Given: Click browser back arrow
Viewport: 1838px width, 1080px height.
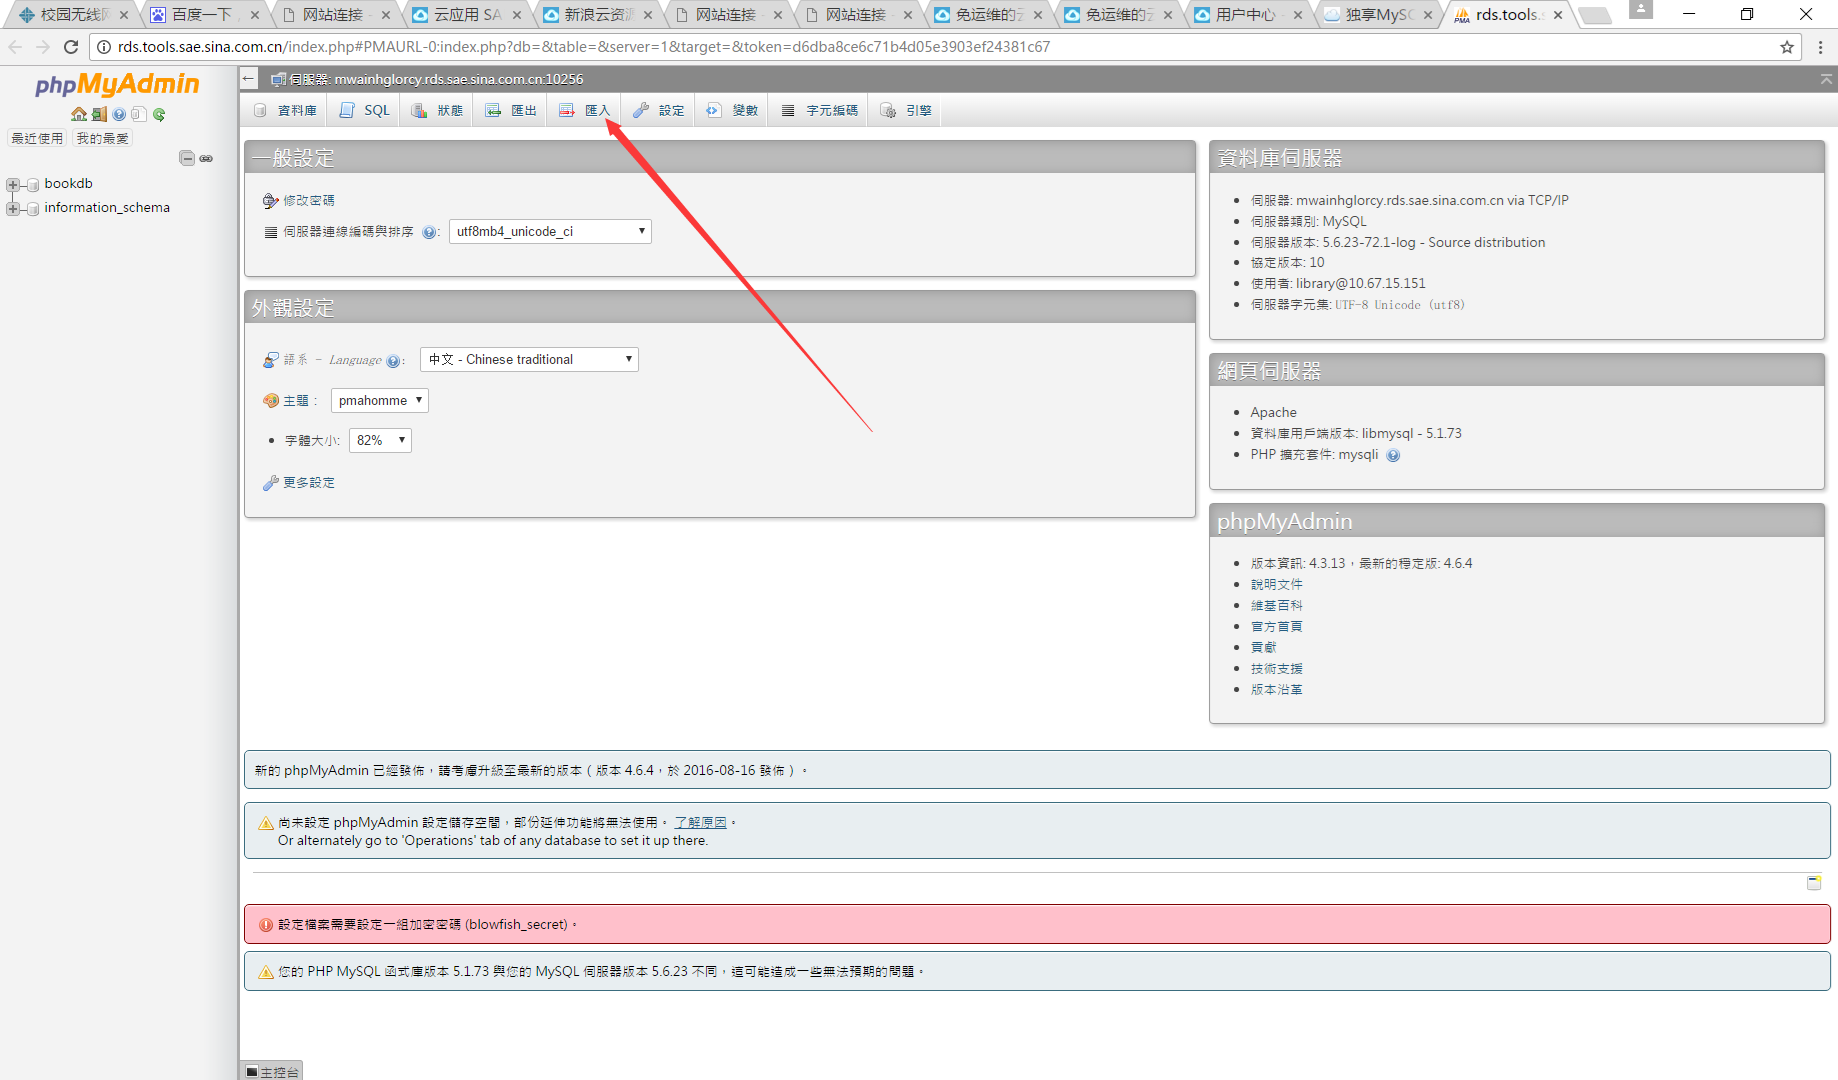Looking at the screenshot, I should pos(15,47).
